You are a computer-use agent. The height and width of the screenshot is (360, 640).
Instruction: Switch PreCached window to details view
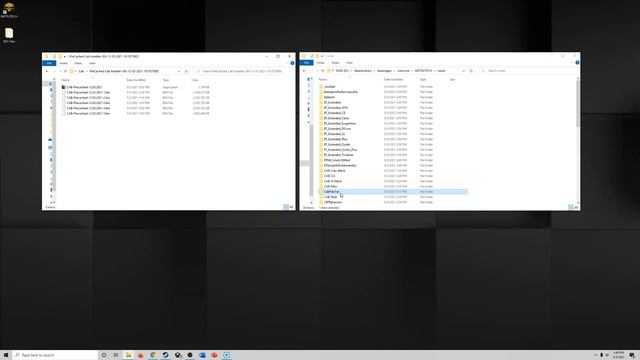pyautogui.click(x=286, y=207)
